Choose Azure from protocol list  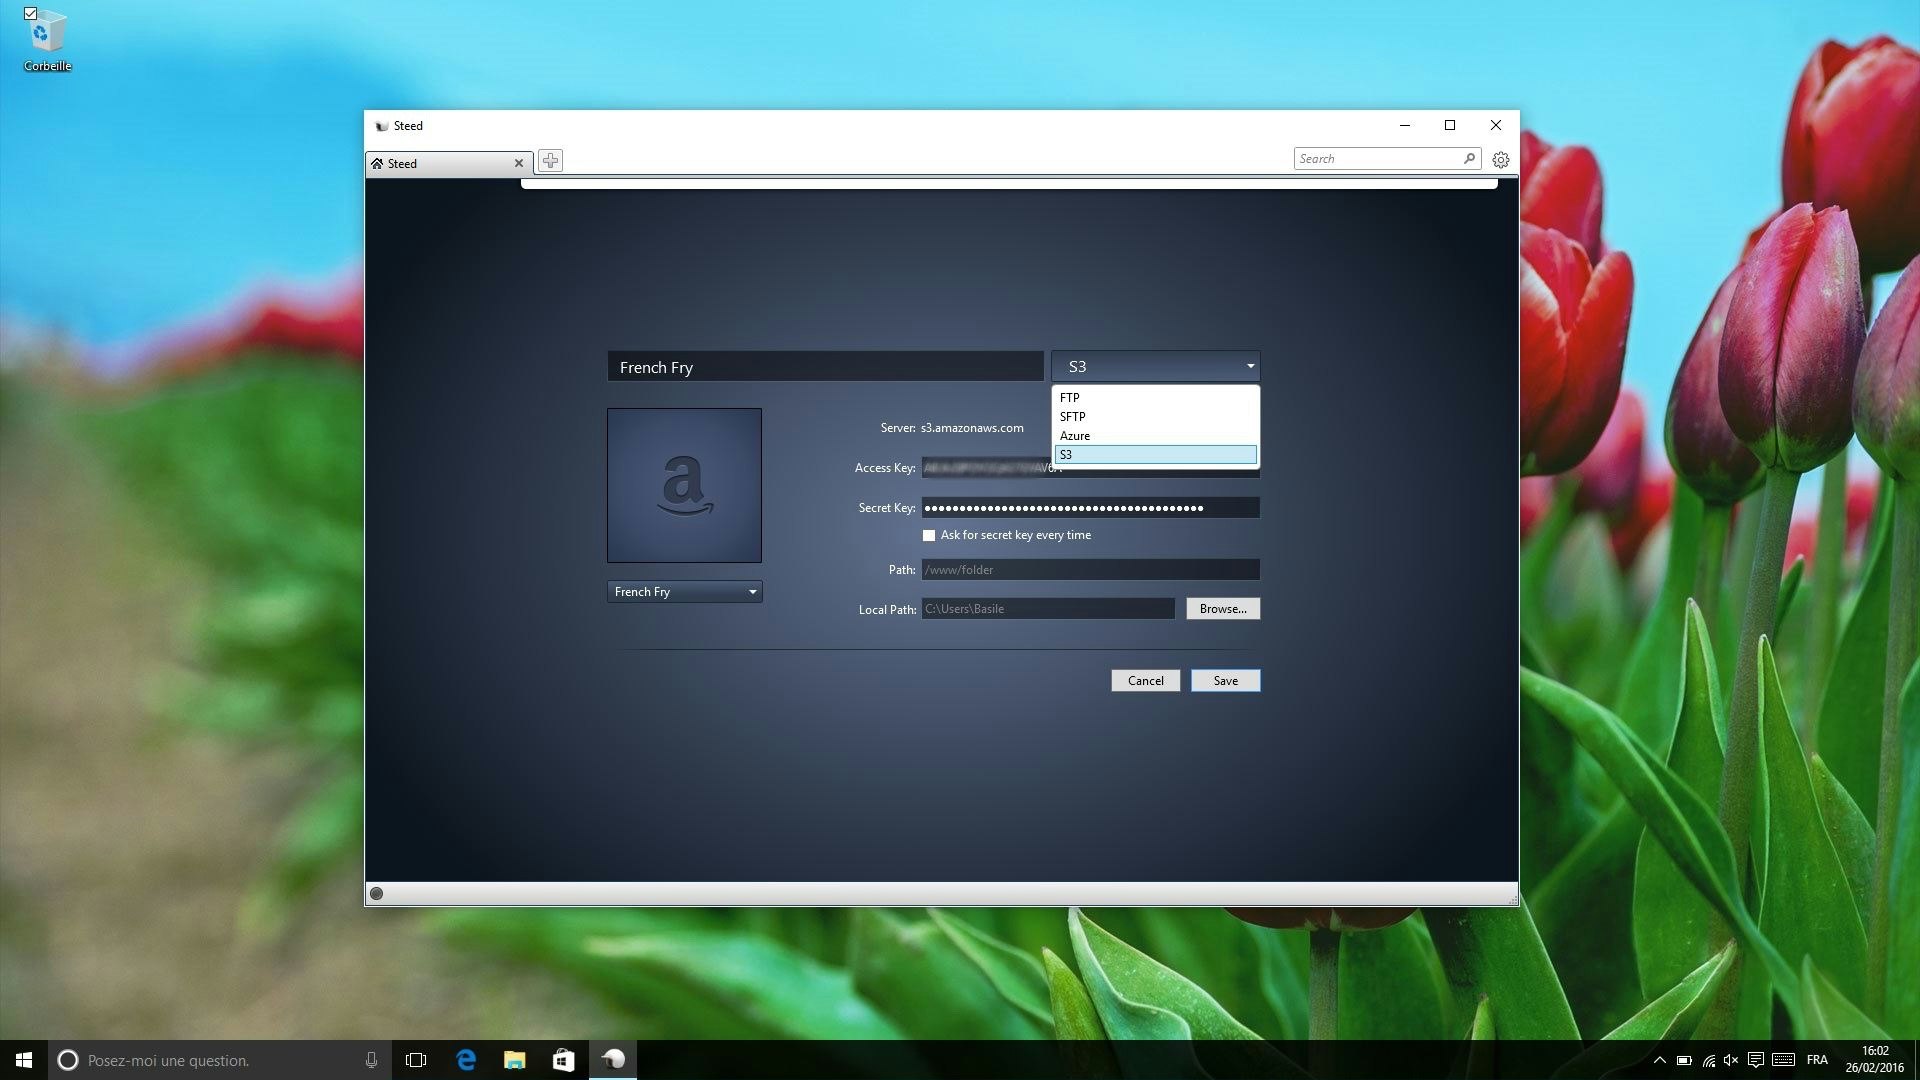[x=1075, y=436]
